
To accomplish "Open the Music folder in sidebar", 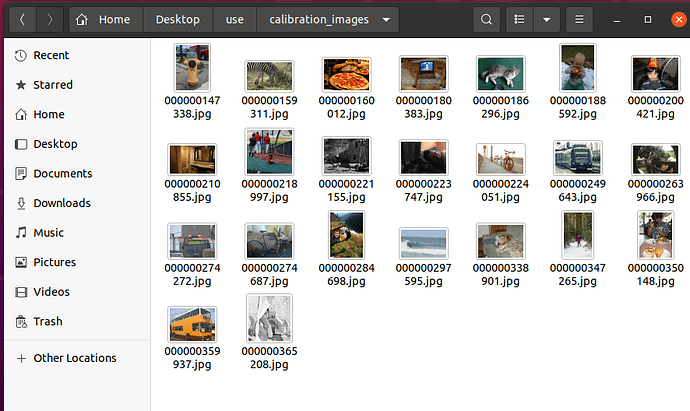I will pyautogui.click(x=48, y=233).
